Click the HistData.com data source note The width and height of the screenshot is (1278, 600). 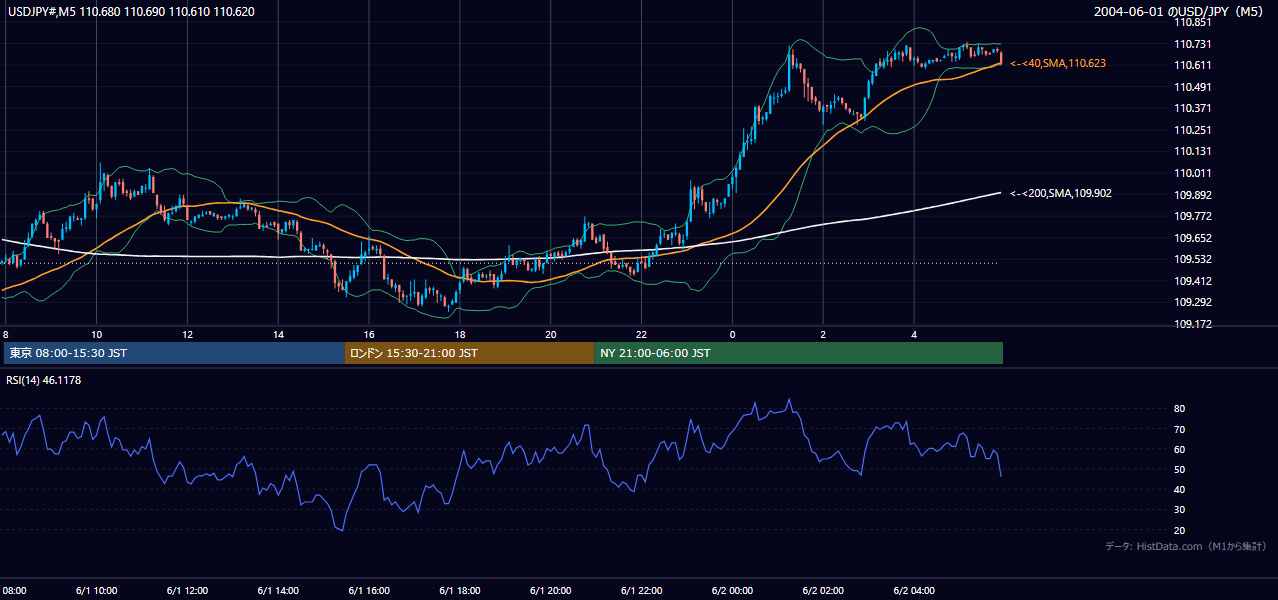coord(1186,546)
